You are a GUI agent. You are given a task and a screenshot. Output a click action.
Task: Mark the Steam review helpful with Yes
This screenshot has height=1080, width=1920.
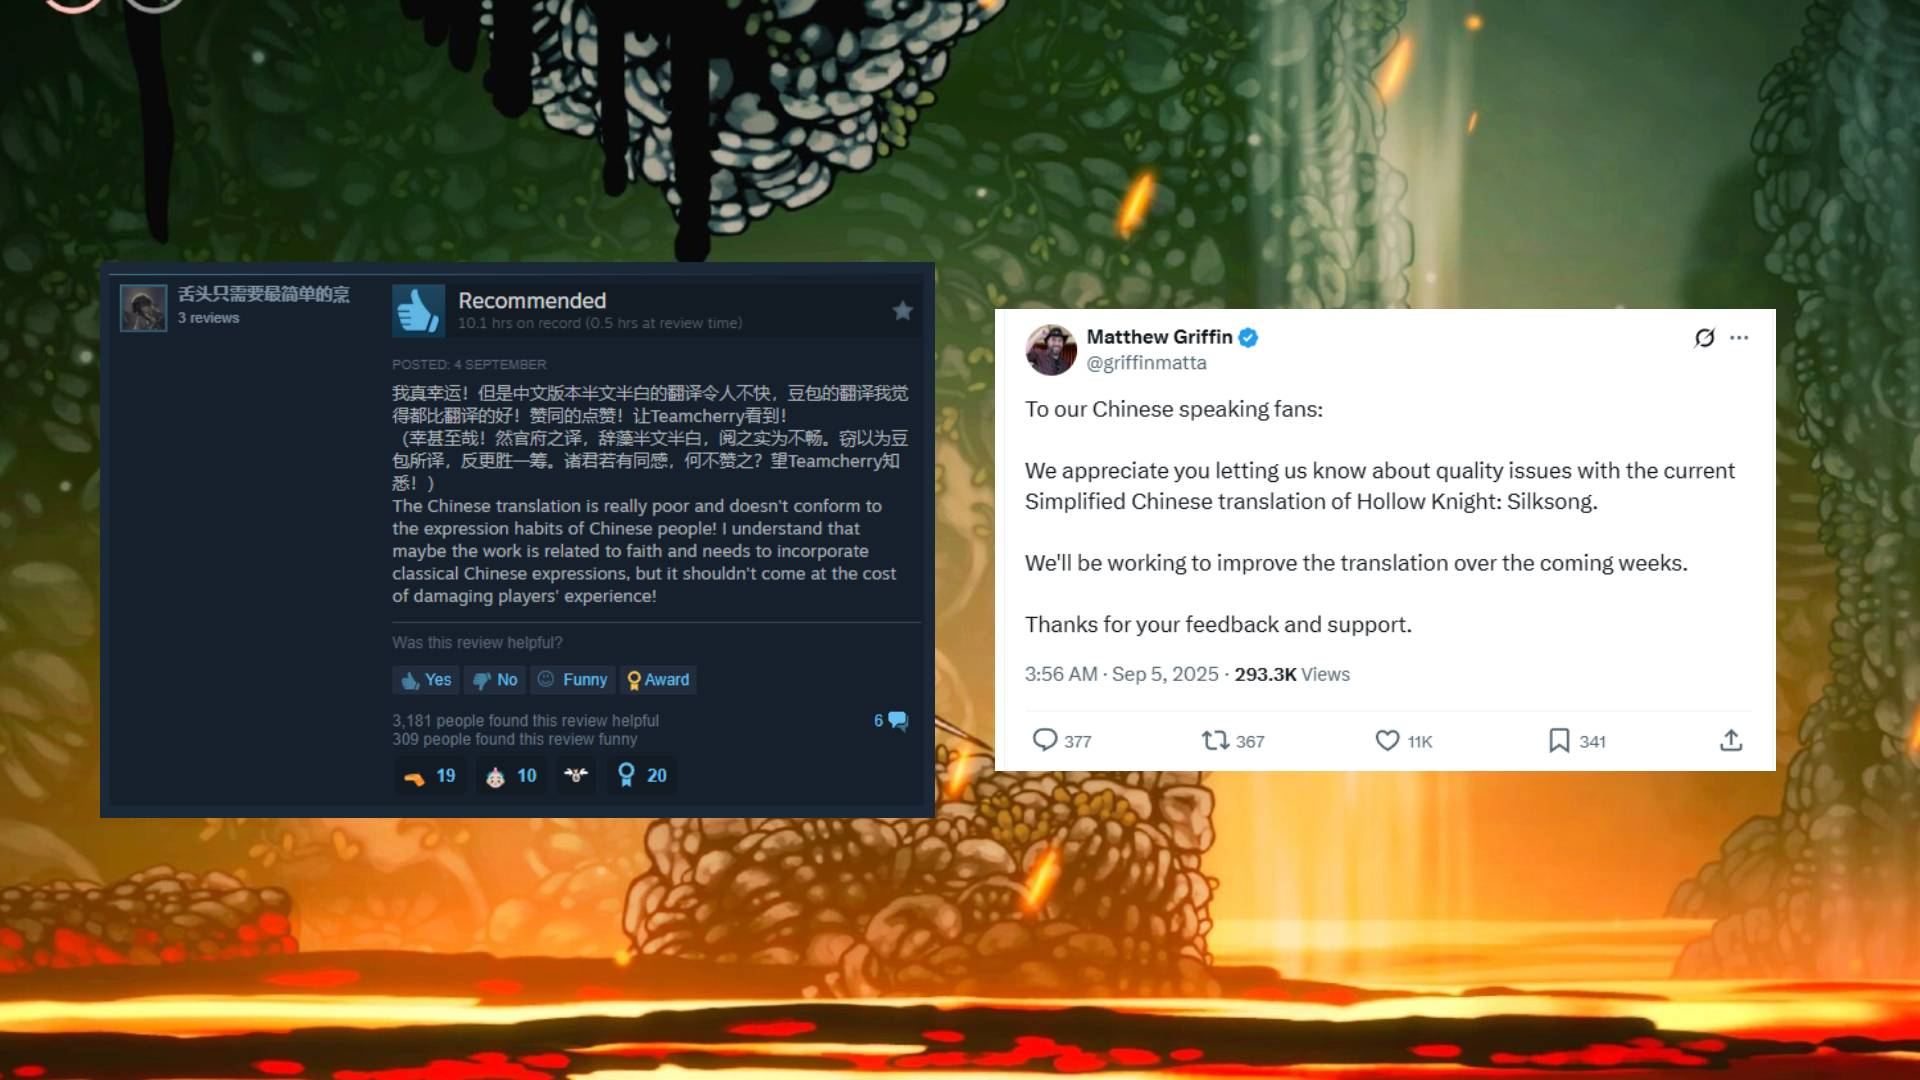click(x=426, y=680)
